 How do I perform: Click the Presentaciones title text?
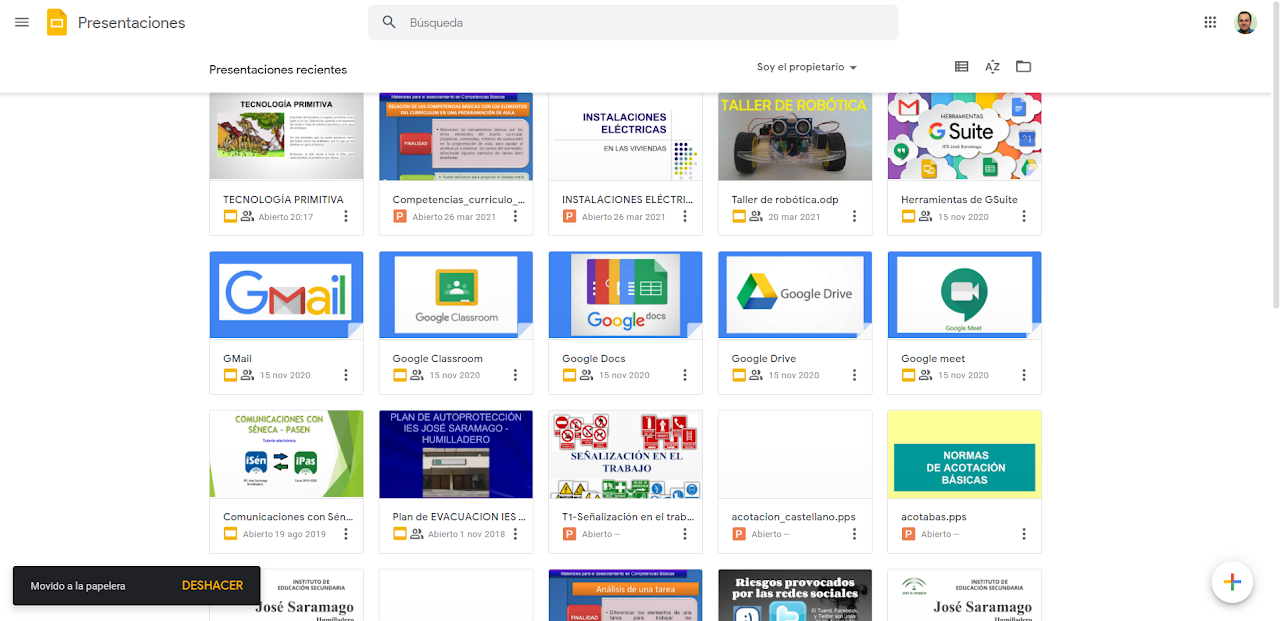pos(131,23)
